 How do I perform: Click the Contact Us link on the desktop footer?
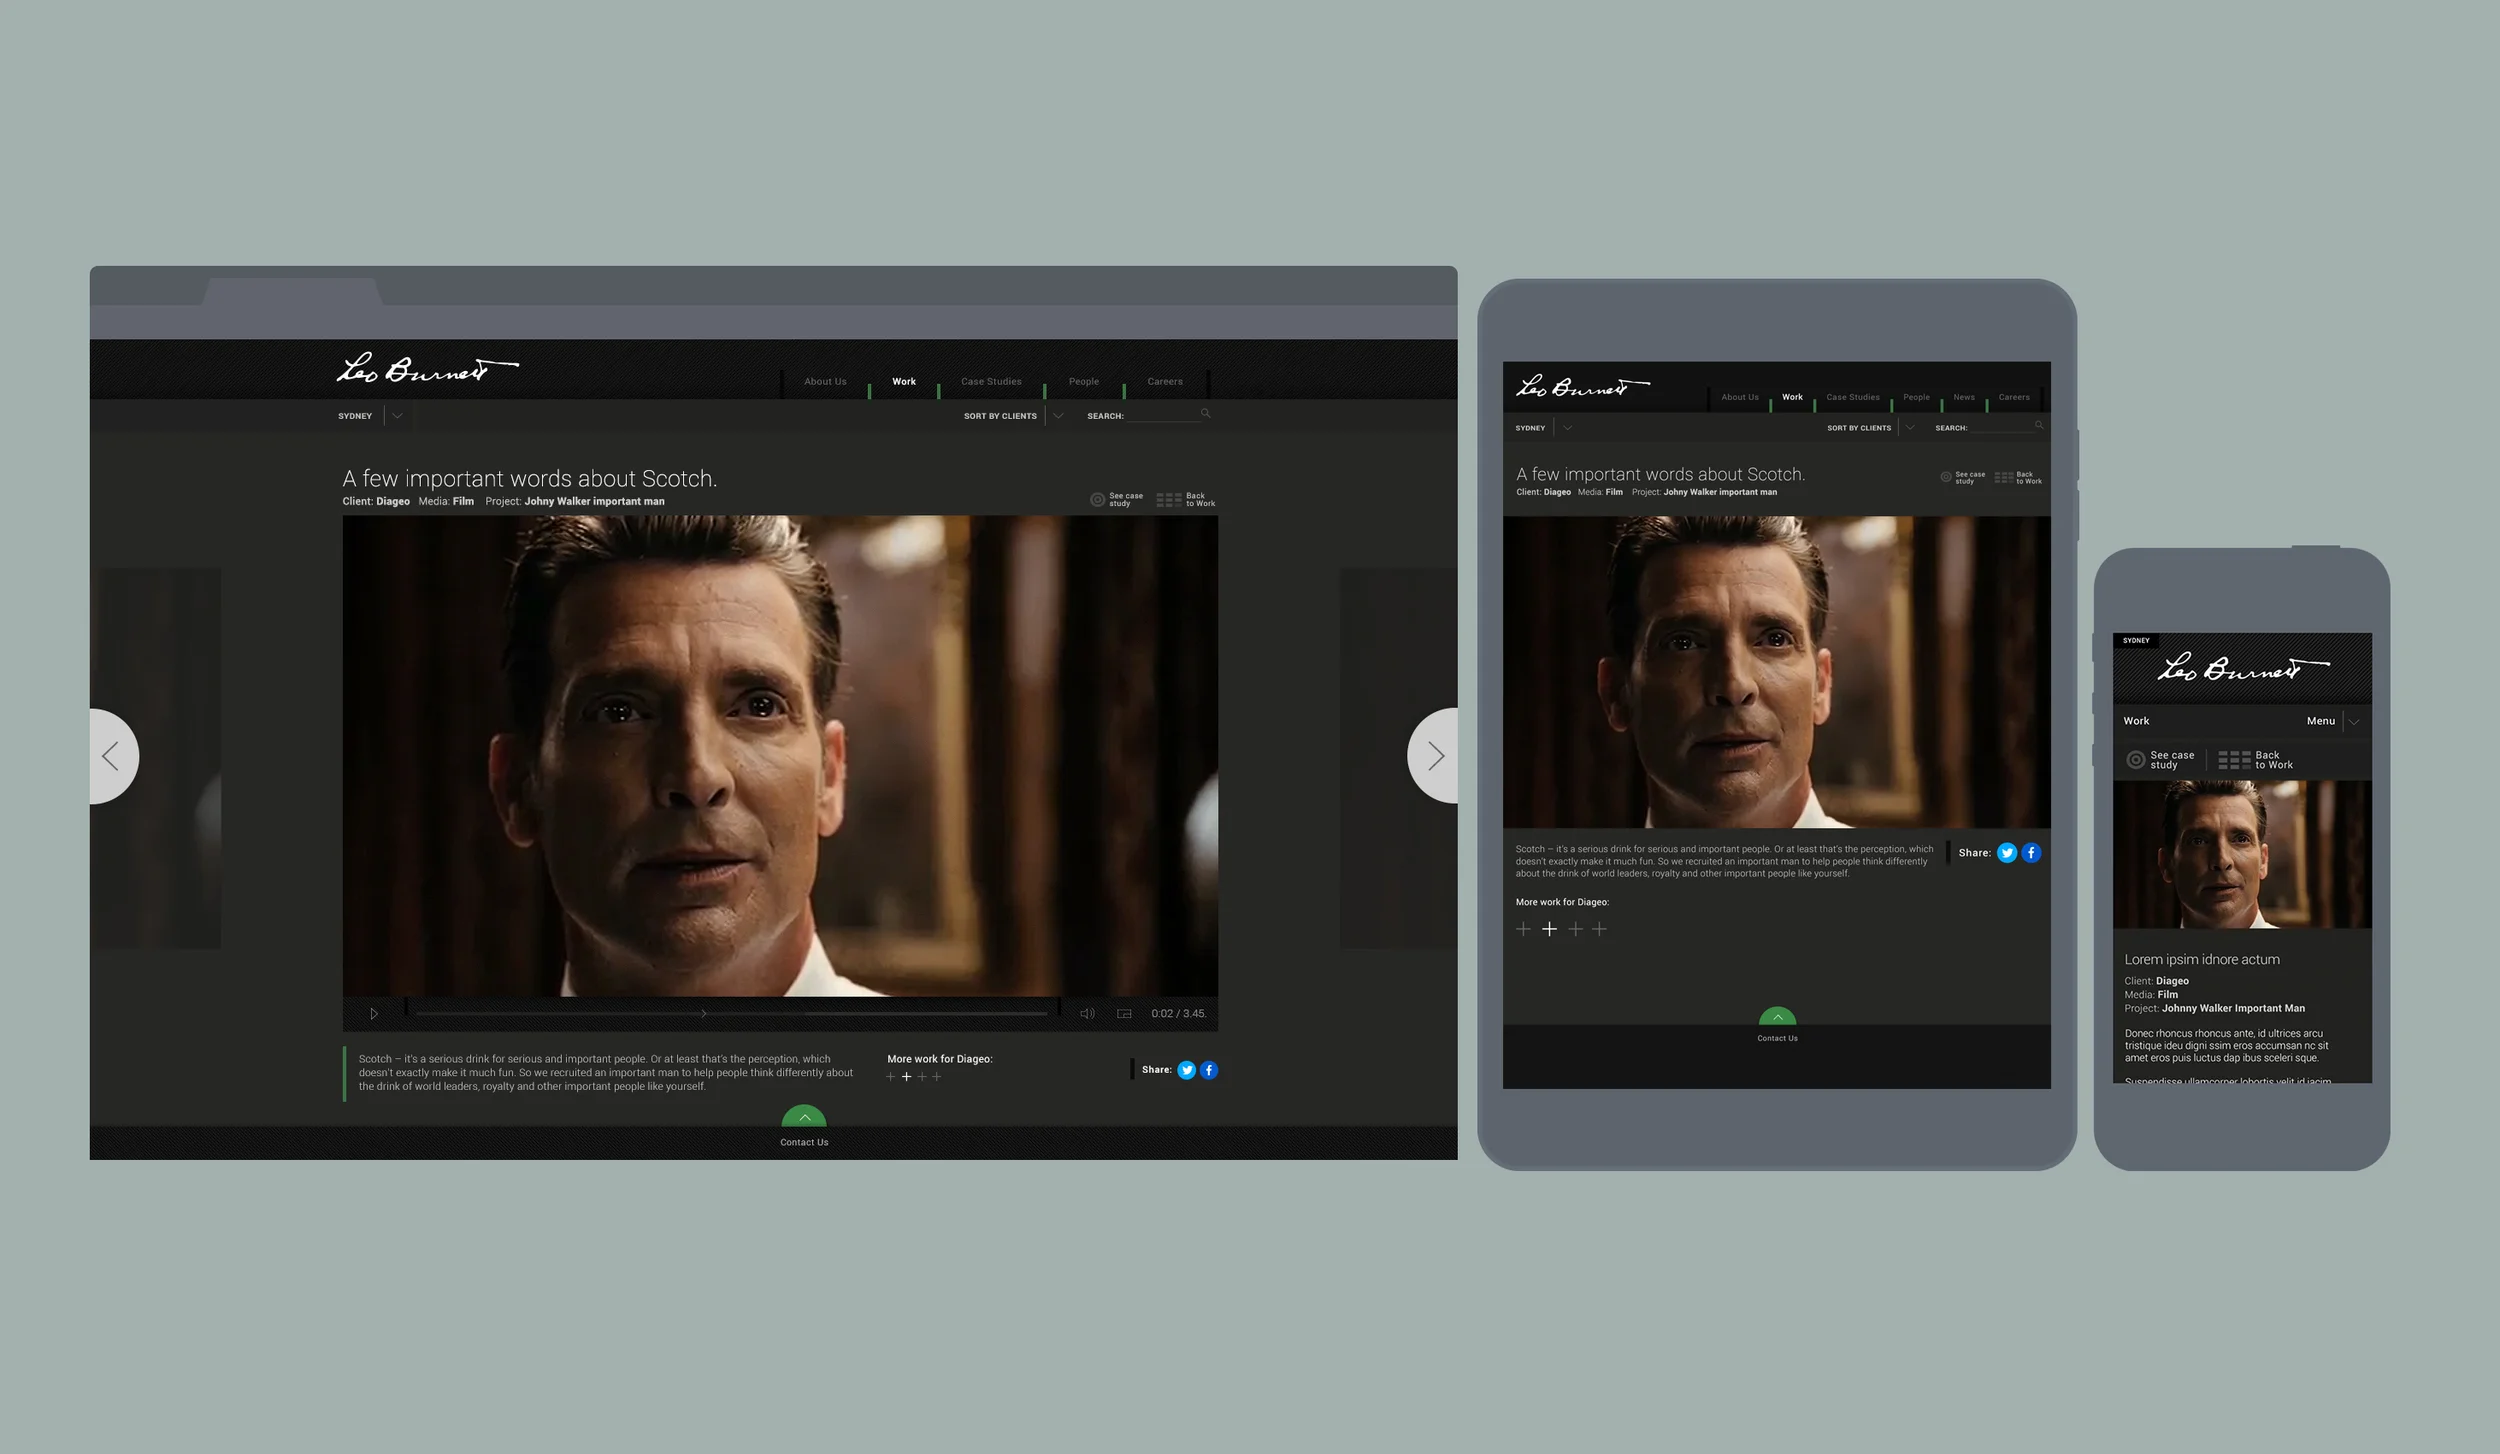tap(804, 1142)
